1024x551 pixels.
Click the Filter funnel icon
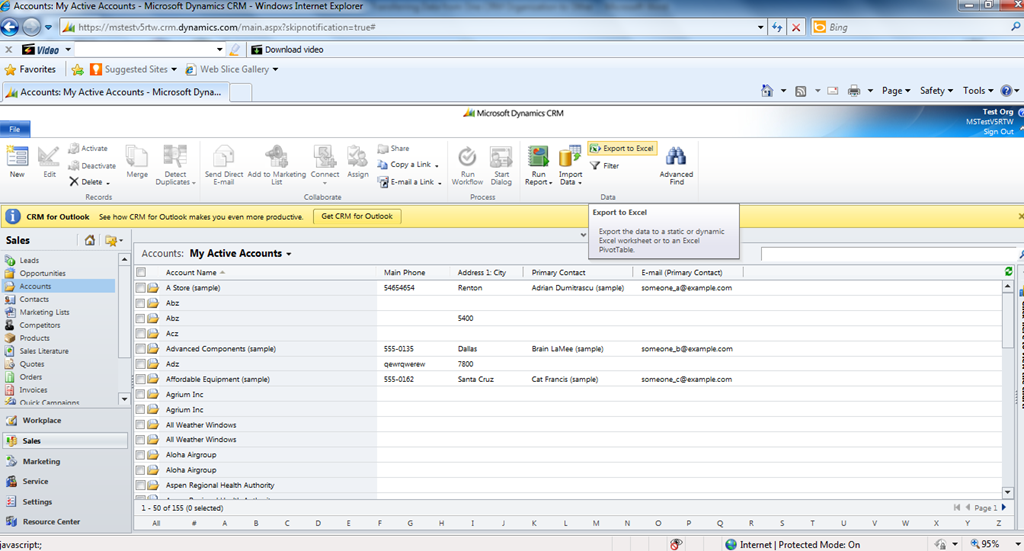coord(596,166)
